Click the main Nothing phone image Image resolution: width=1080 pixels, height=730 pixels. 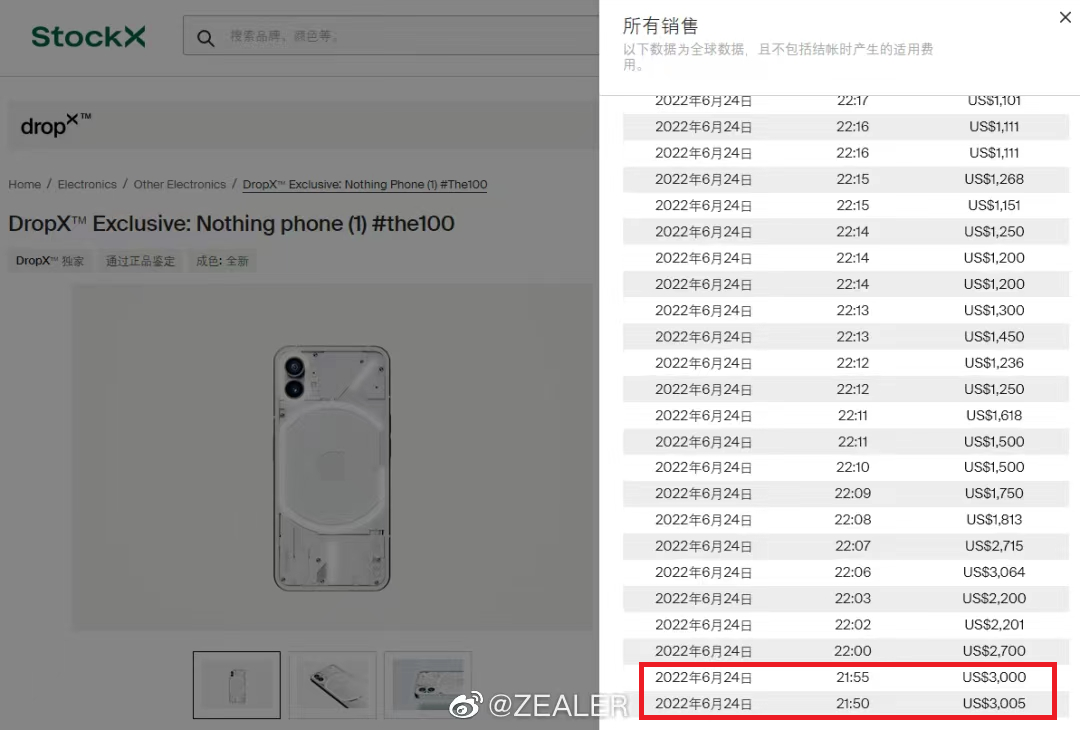point(332,468)
